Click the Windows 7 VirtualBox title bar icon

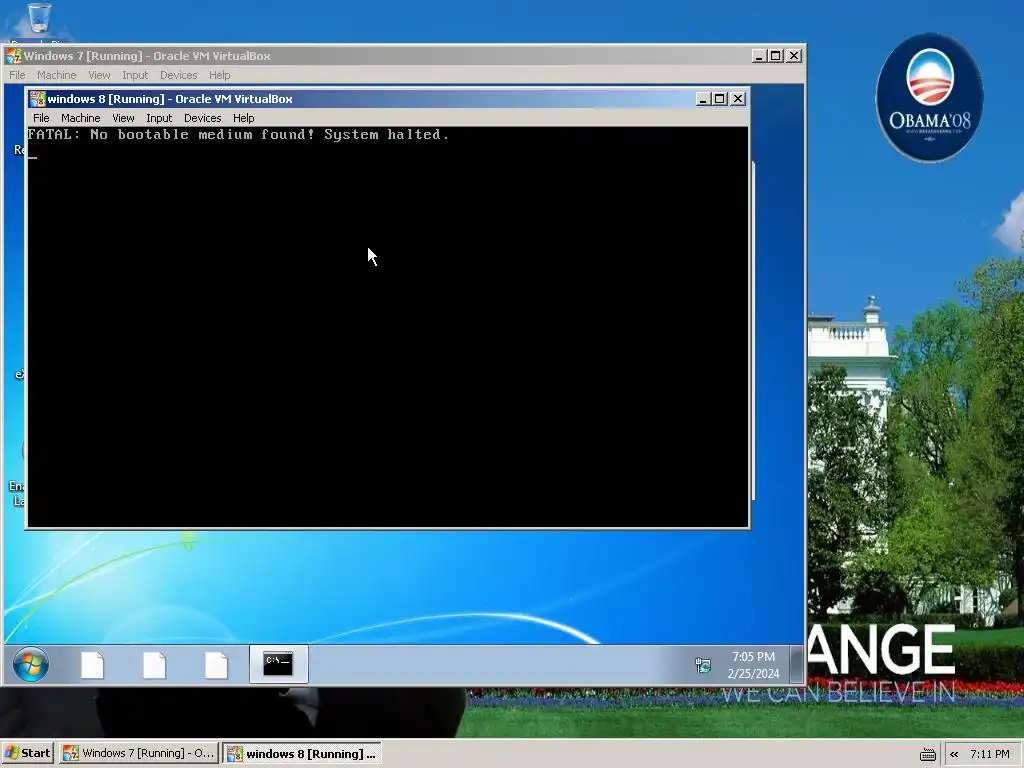tap(14, 56)
